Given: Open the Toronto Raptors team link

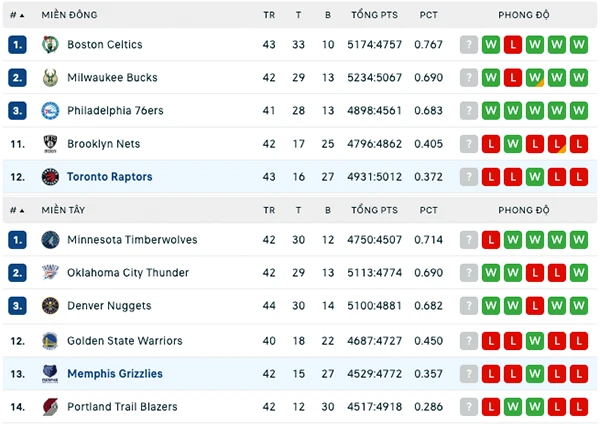Looking at the screenshot, I should pos(110,177).
